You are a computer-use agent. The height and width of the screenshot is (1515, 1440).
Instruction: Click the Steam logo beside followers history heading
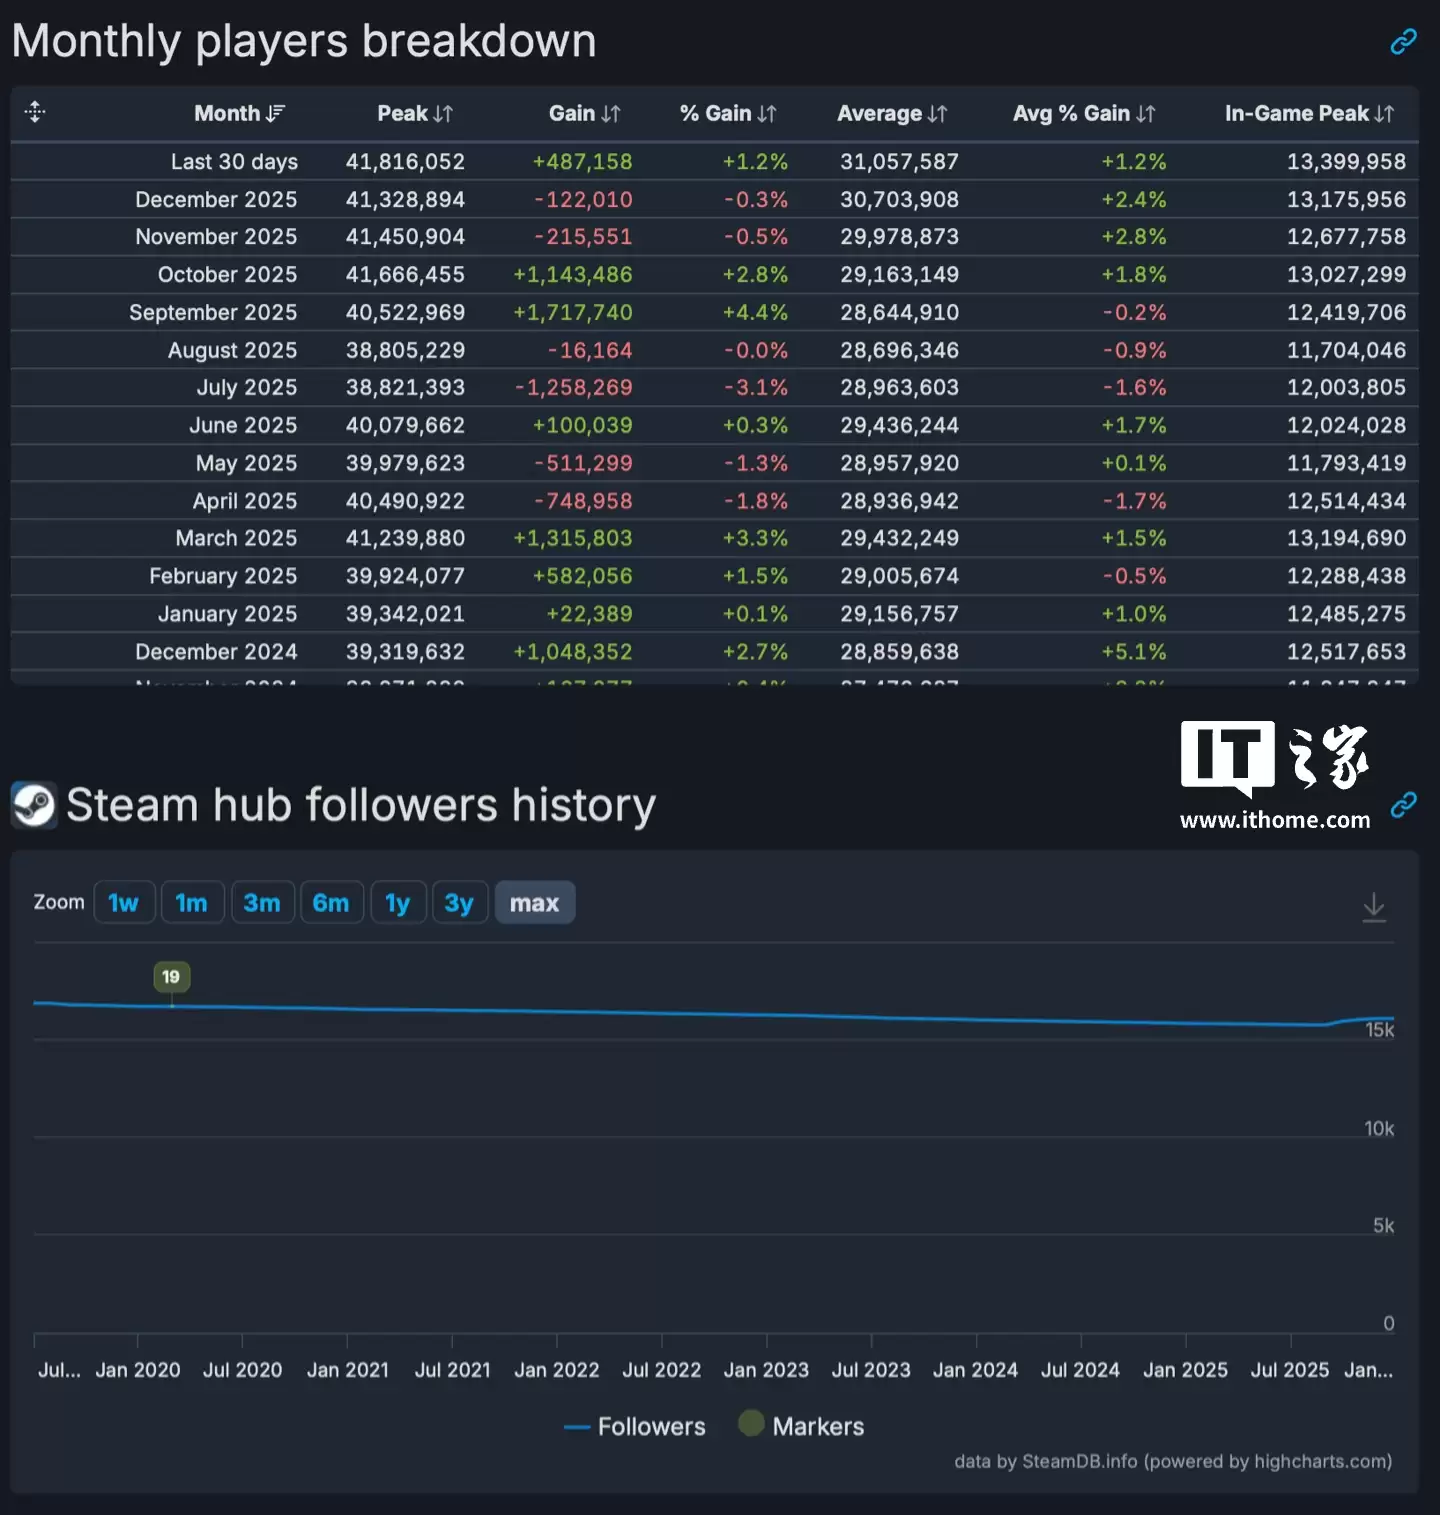pos(33,804)
